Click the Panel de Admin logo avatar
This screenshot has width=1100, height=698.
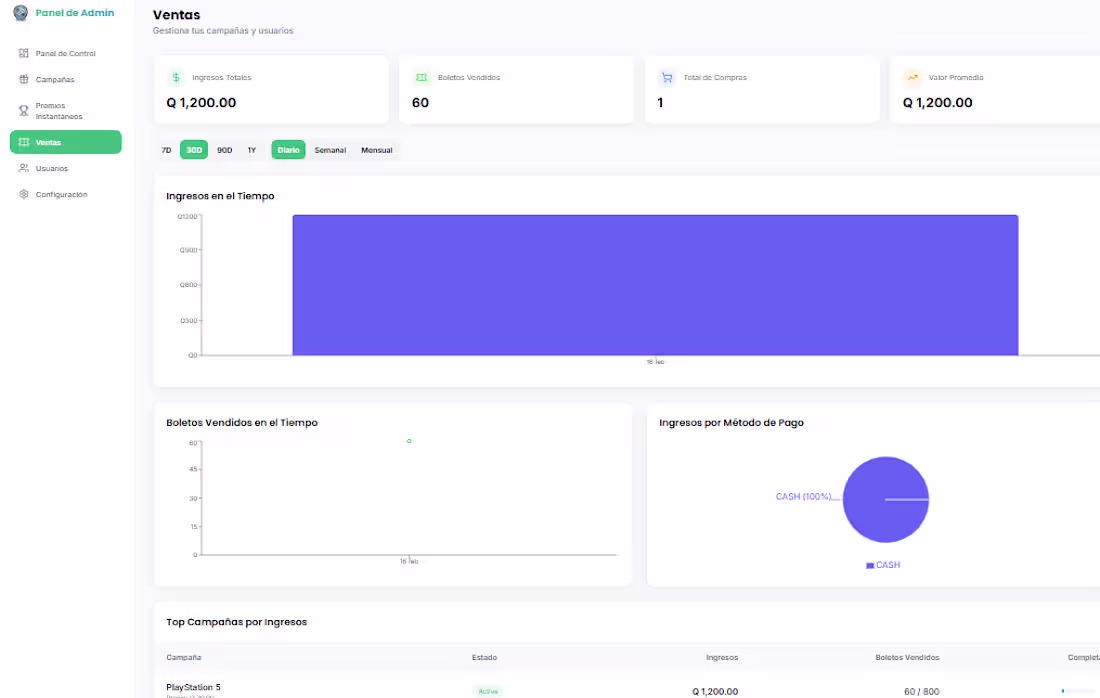pyautogui.click(x=20, y=13)
